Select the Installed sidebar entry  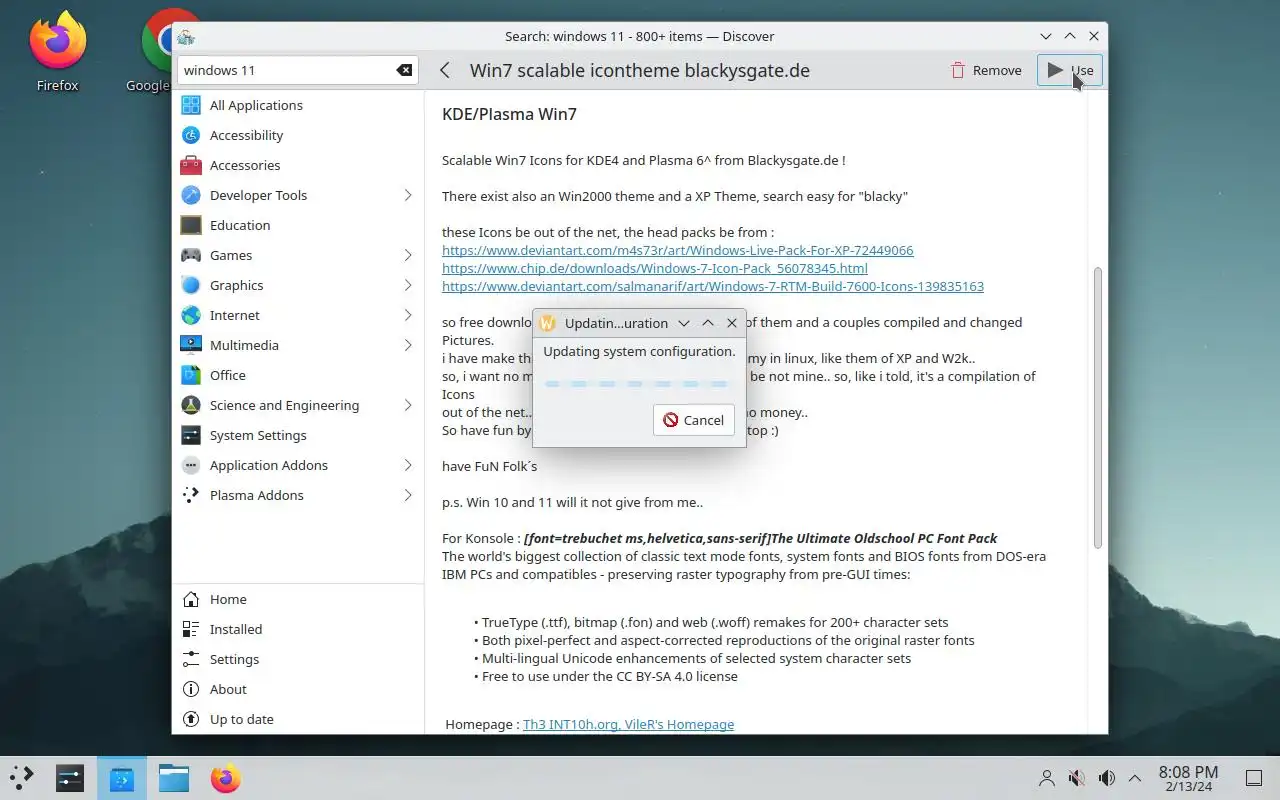(298, 629)
